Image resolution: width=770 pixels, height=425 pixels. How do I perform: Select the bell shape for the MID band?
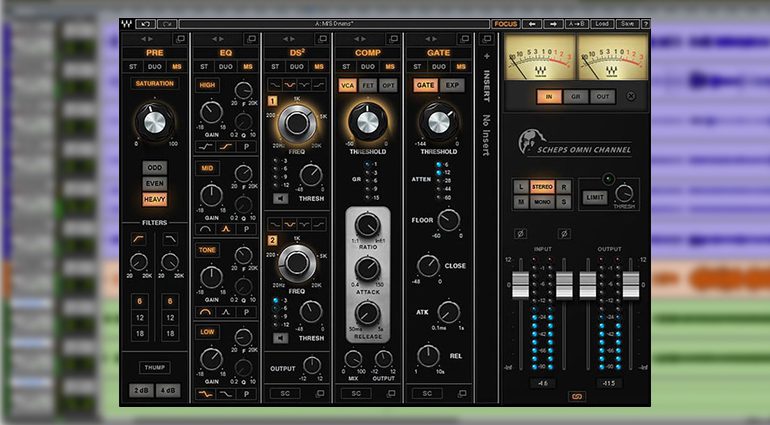tap(225, 229)
